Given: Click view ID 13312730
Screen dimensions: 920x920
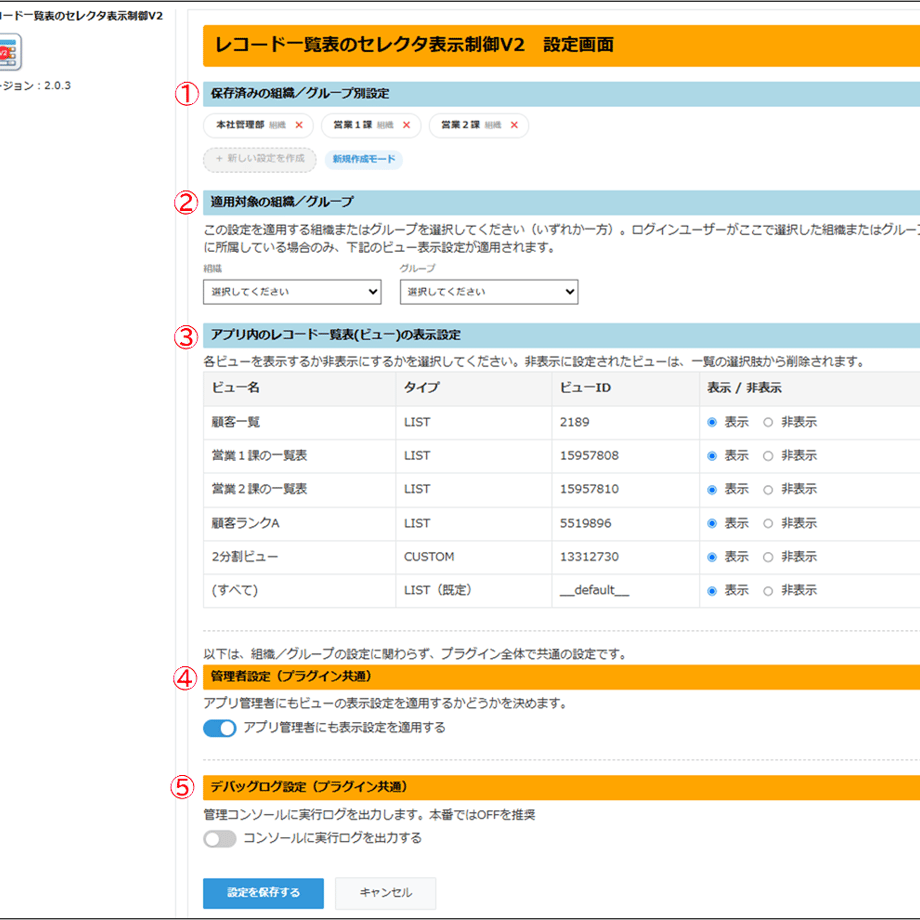Looking at the screenshot, I should click(x=589, y=557).
